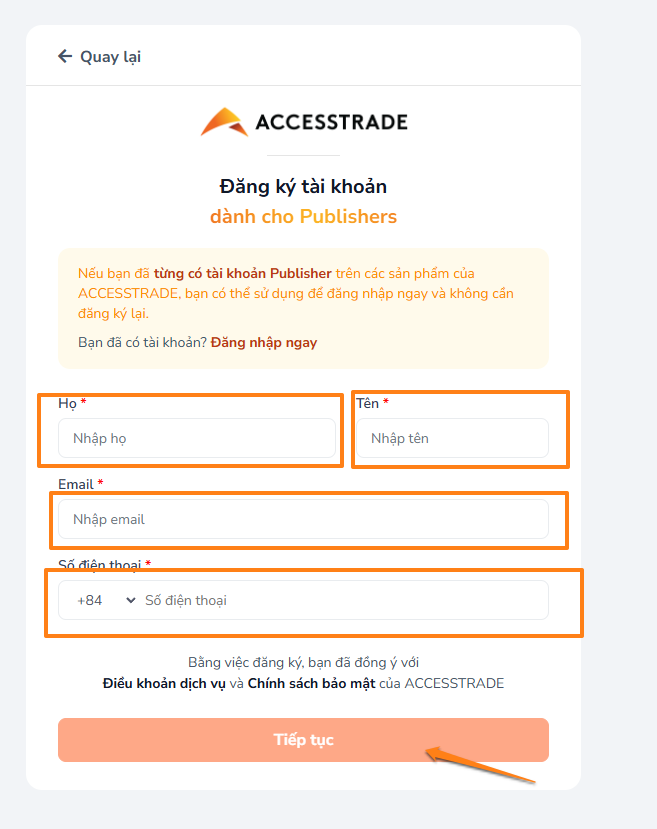Open the "Đăng nhập ngay" login link
This screenshot has height=829, width=657.
(x=264, y=343)
